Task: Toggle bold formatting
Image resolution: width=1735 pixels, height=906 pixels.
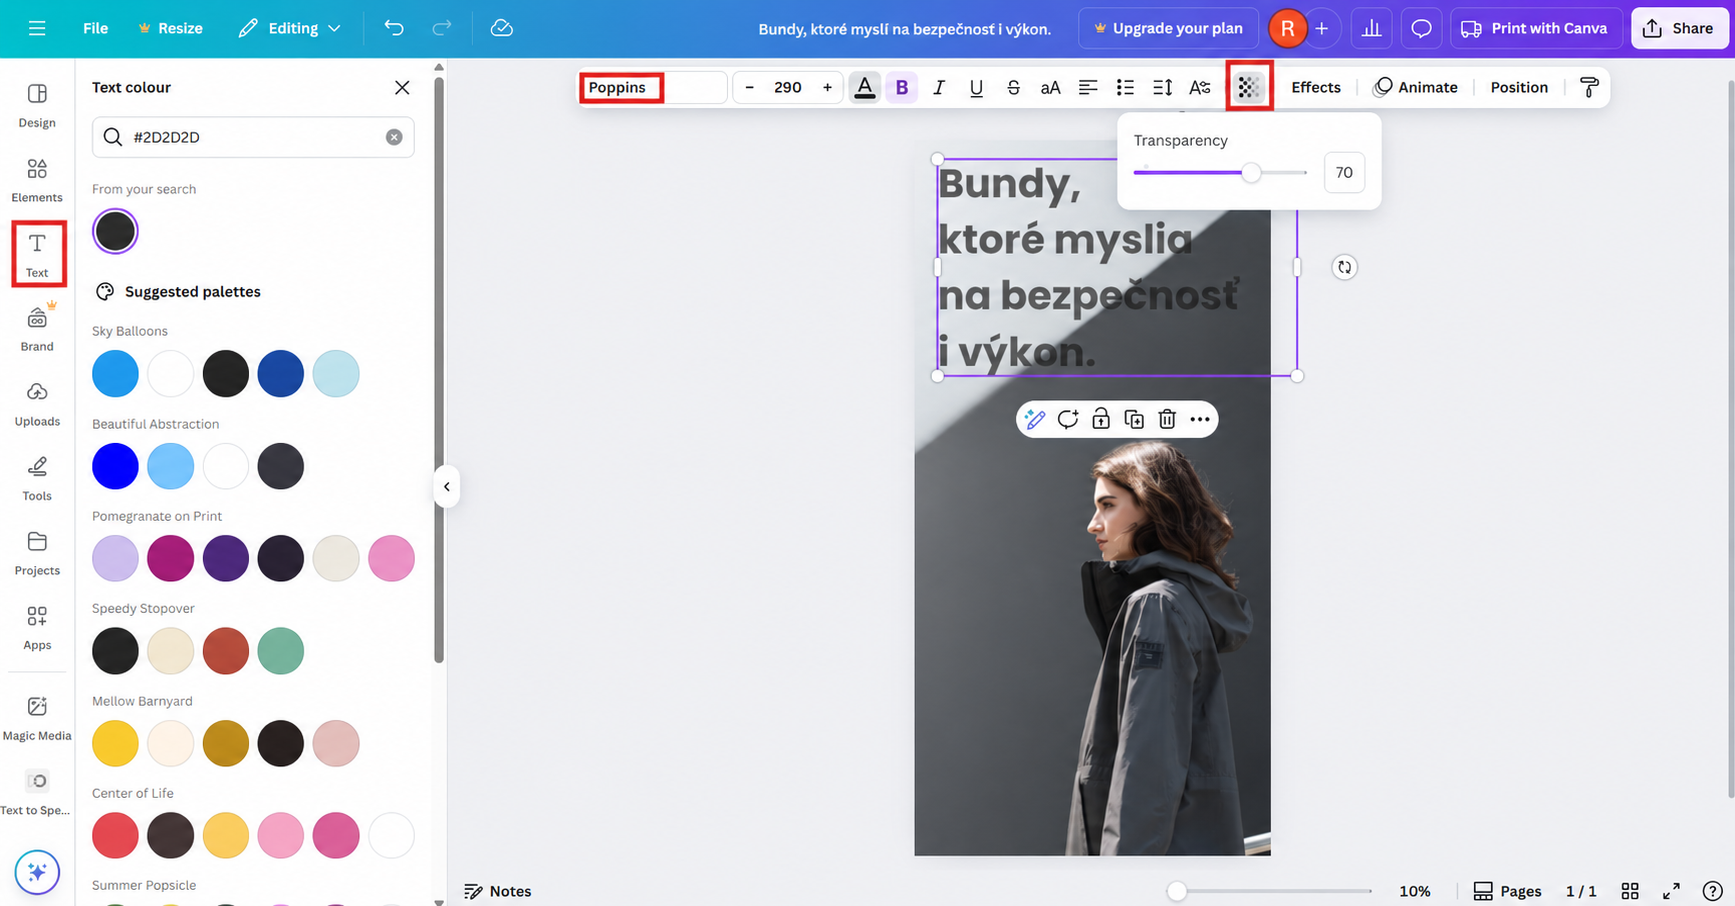Action: (902, 87)
